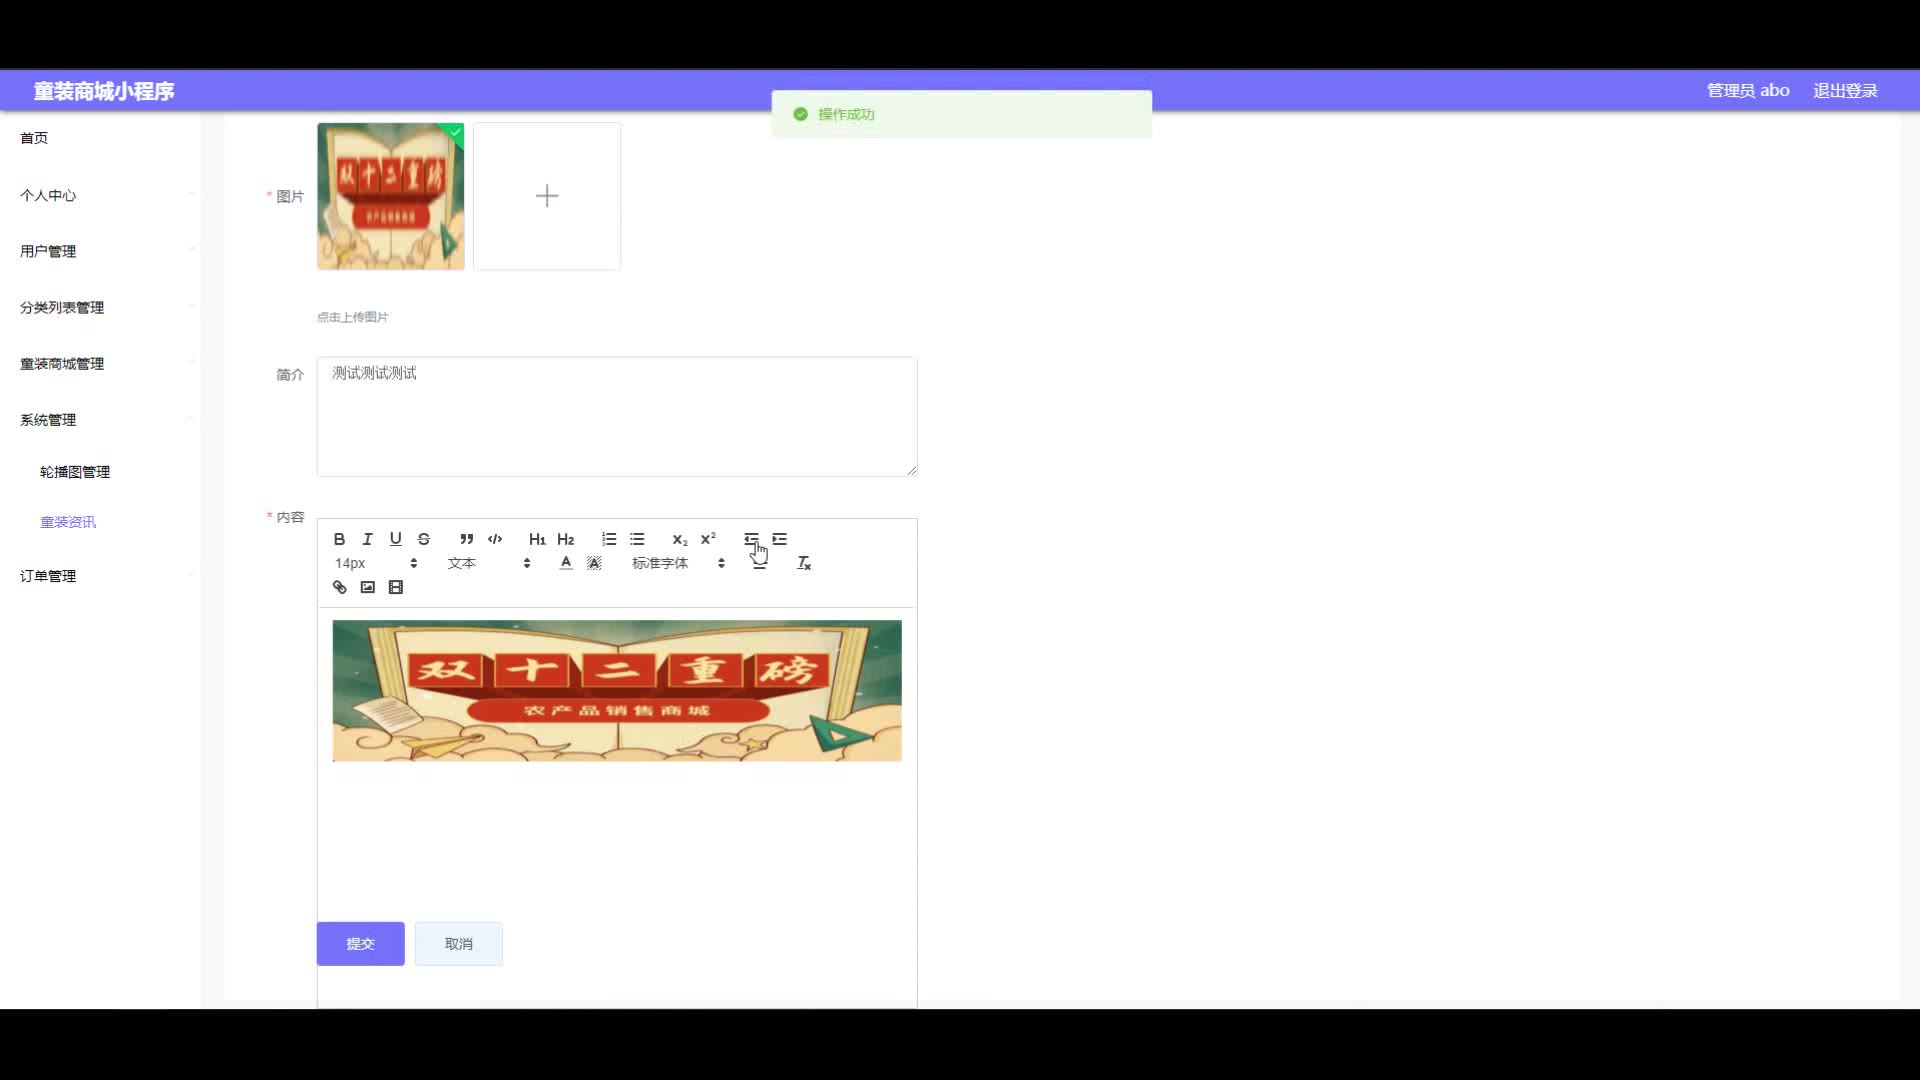Create an ordered numbered list
Viewport: 1920px width, 1080px height.
pyautogui.click(x=609, y=539)
